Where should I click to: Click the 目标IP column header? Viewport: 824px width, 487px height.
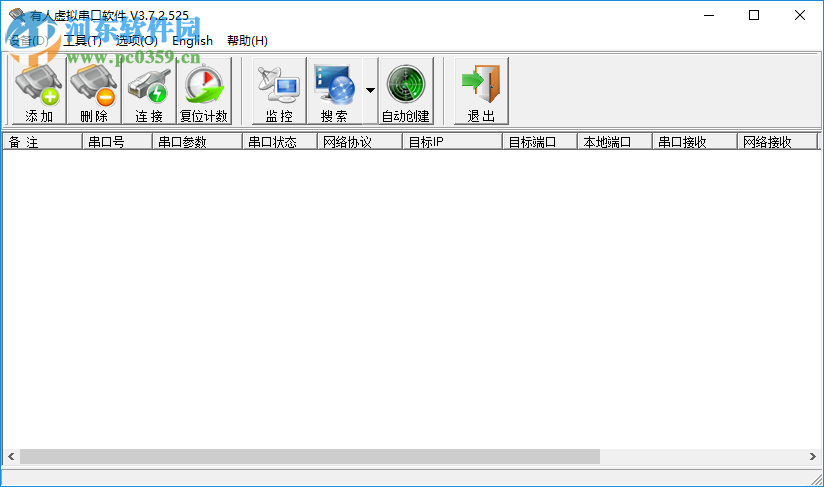(x=452, y=142)
